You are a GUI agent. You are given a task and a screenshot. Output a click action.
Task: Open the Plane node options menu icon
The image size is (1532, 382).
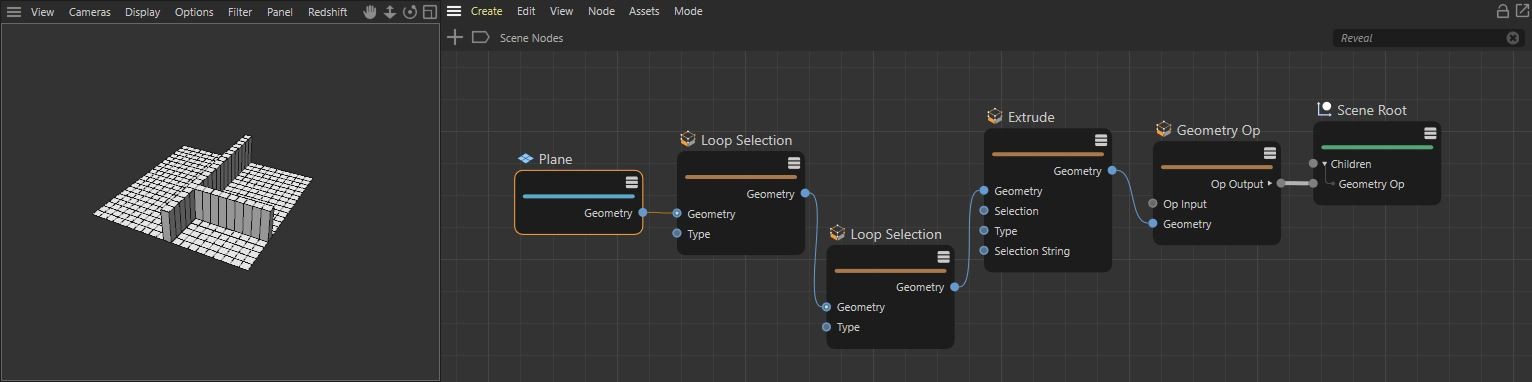pyautogui.click(x=632, y=182)
